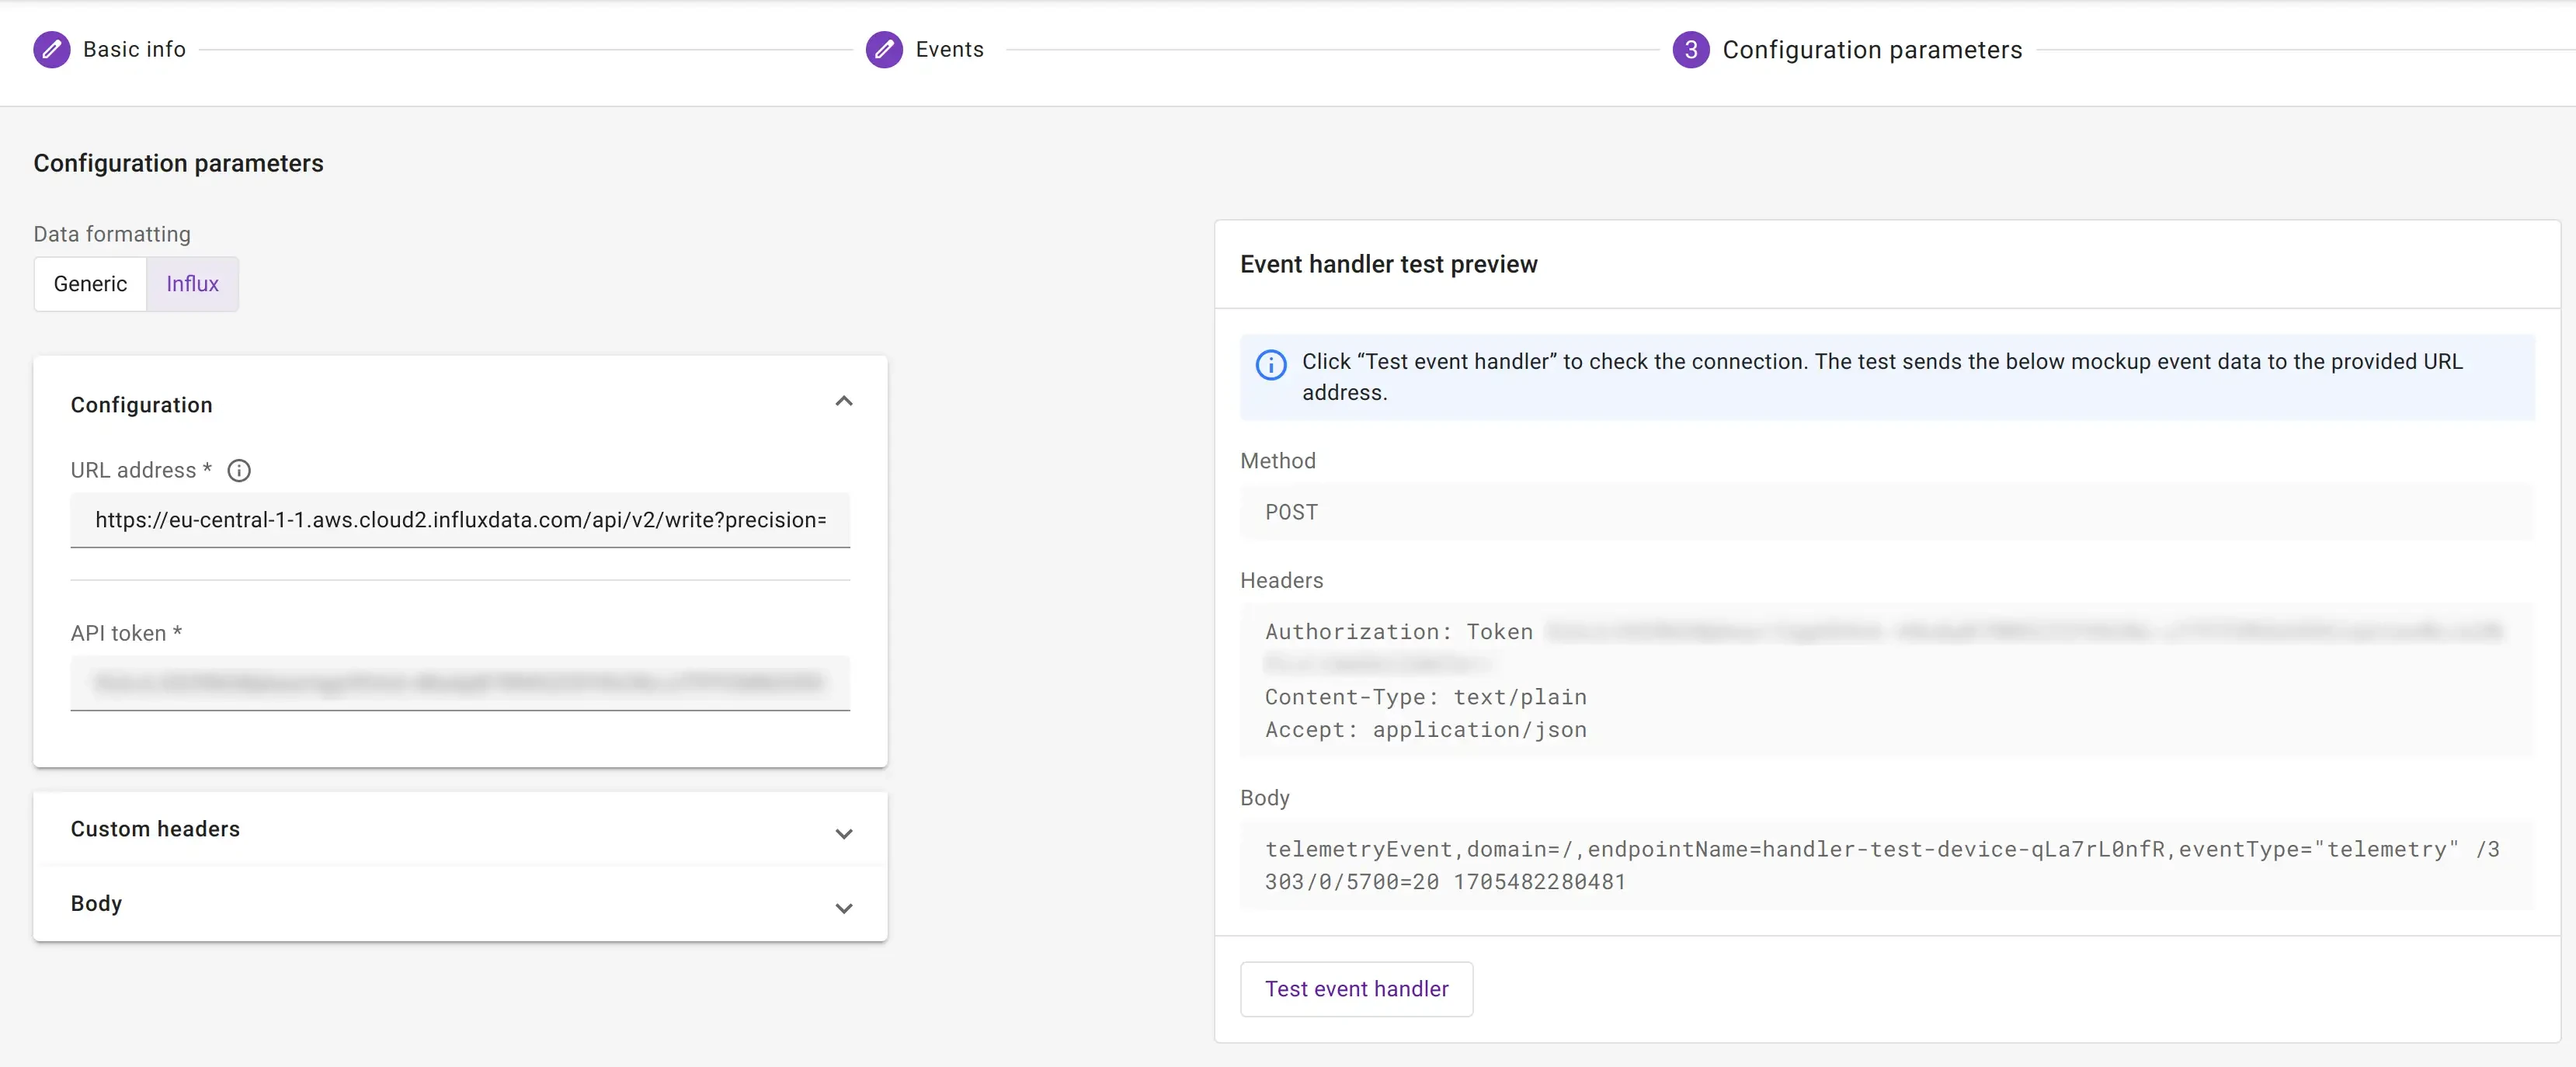Click the Headers label in the preview

1281,581
